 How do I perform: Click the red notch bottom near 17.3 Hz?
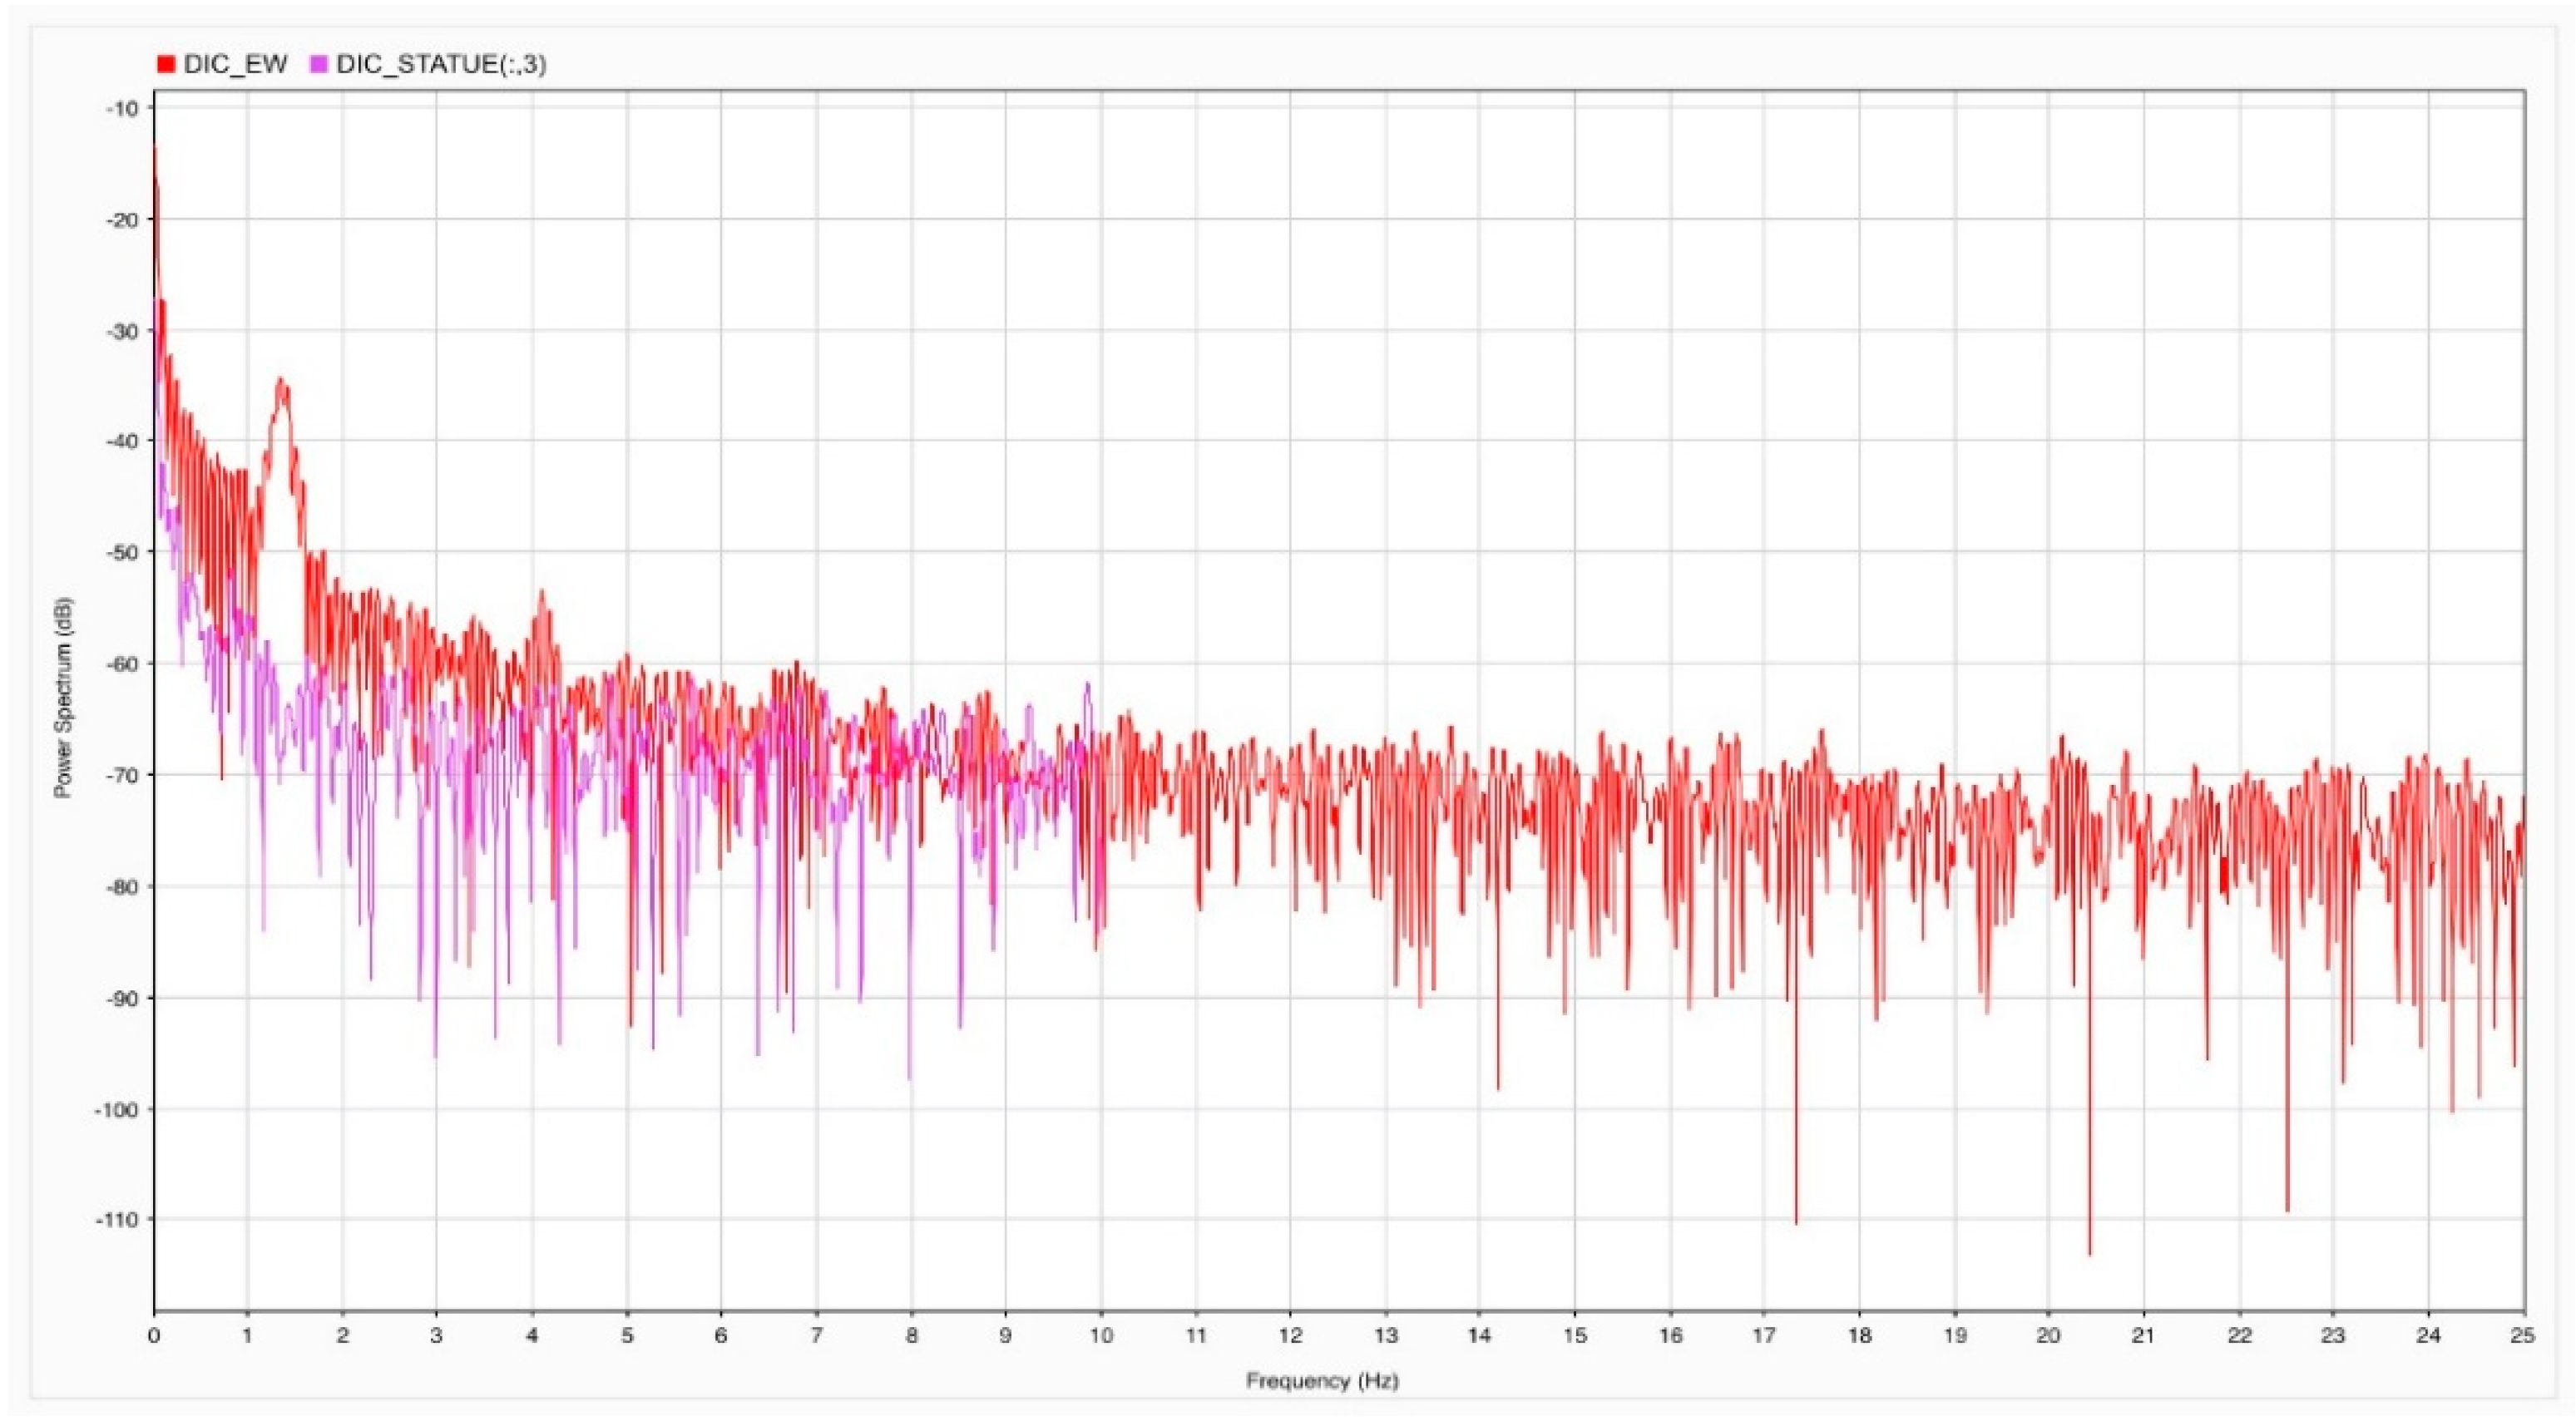pos(1796,1221)
